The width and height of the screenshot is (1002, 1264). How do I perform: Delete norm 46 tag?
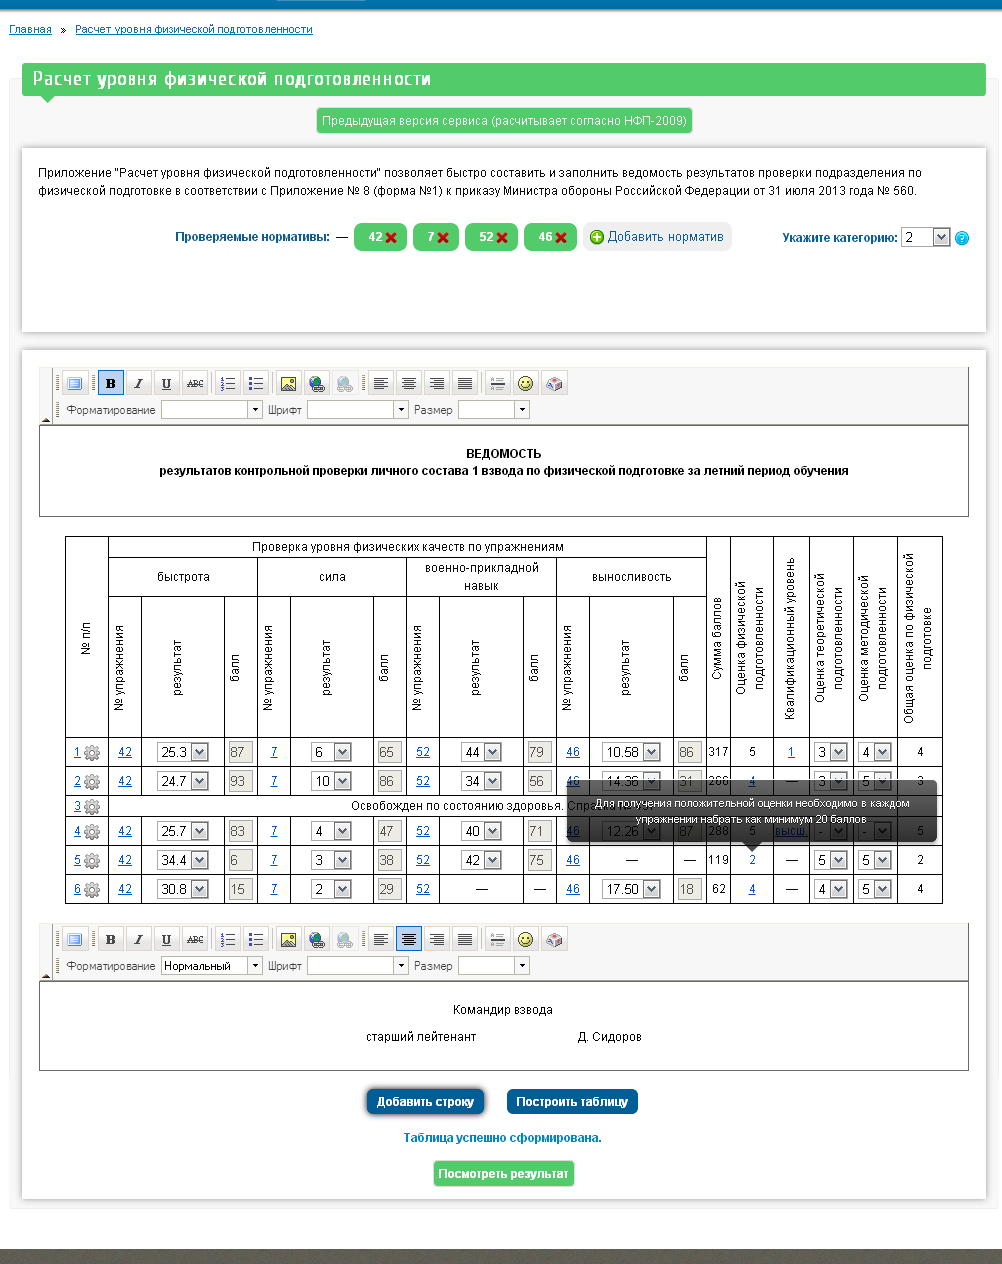(x=561, y=238)
